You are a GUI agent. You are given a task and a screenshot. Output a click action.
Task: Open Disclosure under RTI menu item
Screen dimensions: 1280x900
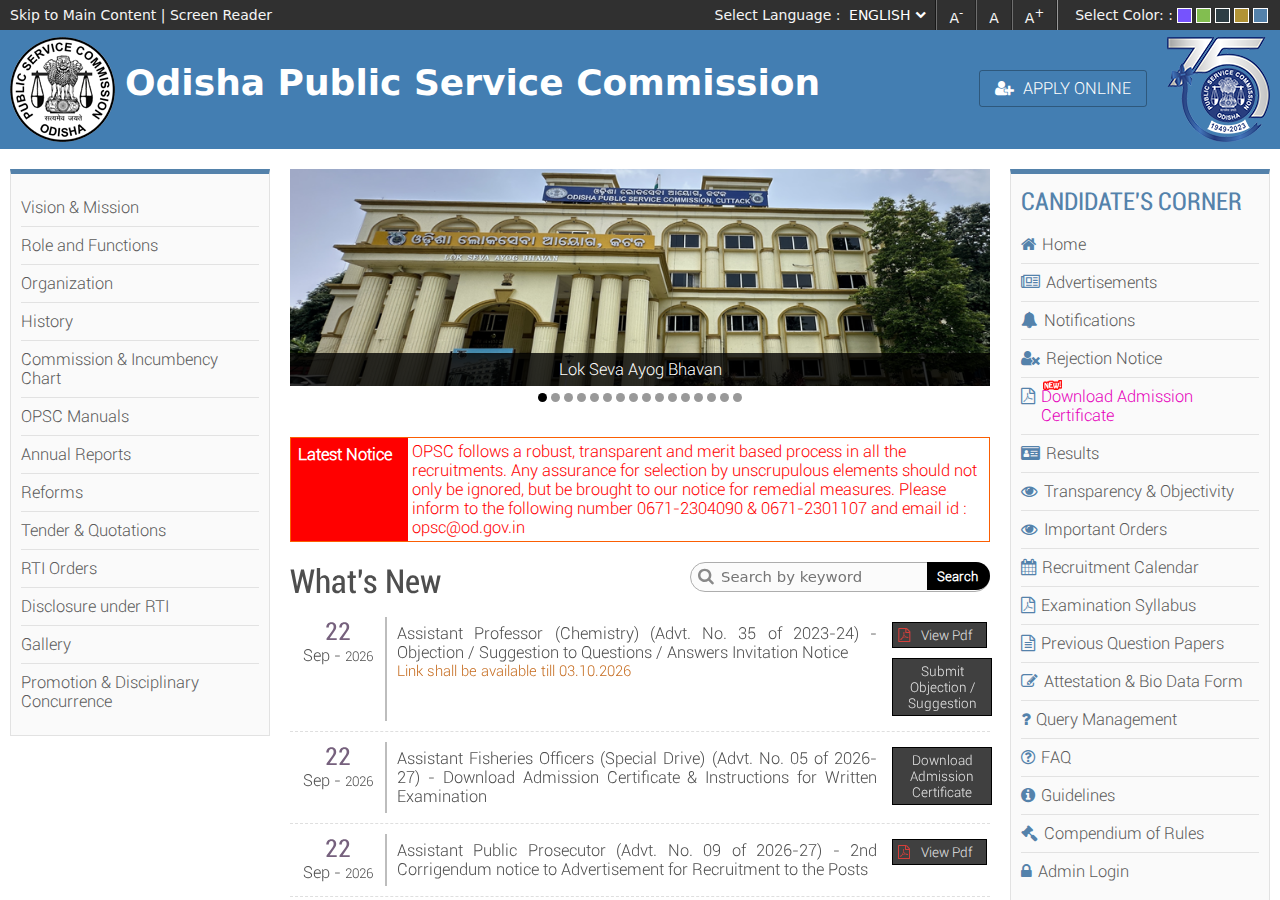pyautogui.click(x=95, y=607)
